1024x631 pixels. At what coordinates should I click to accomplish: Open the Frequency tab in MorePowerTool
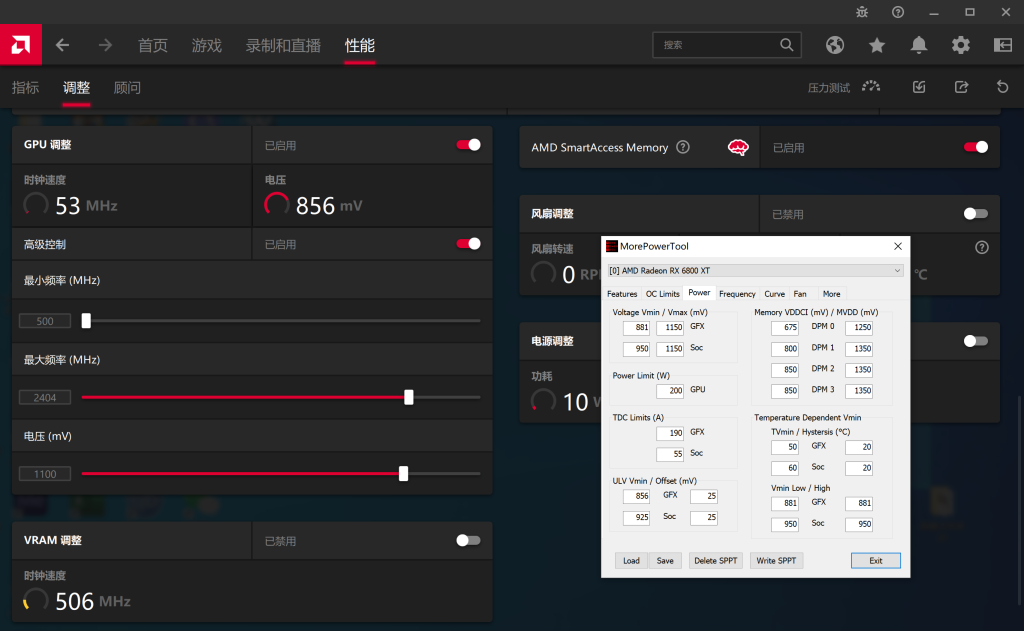point(737,294)
